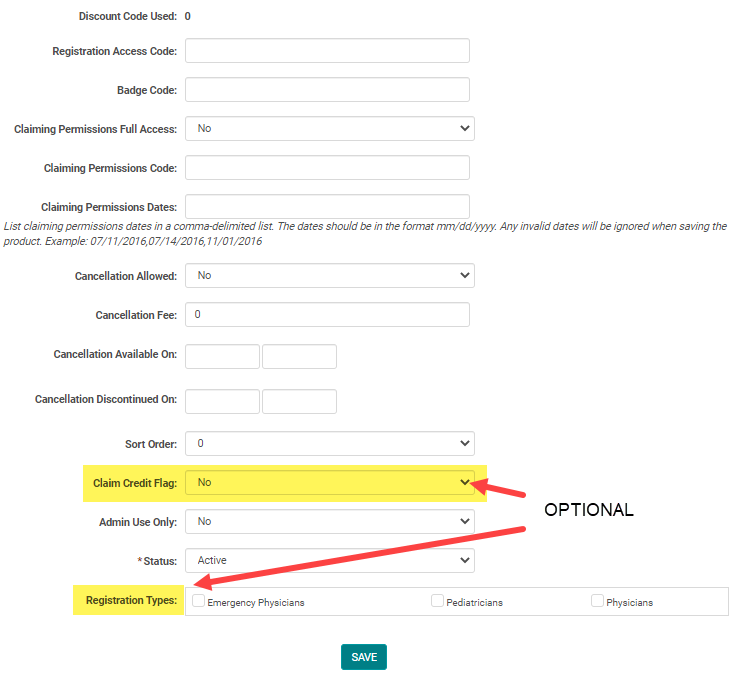Click Cancellation Discontinued On date field
The height and width of the screenshot is (679, 730).
[222, 401]
